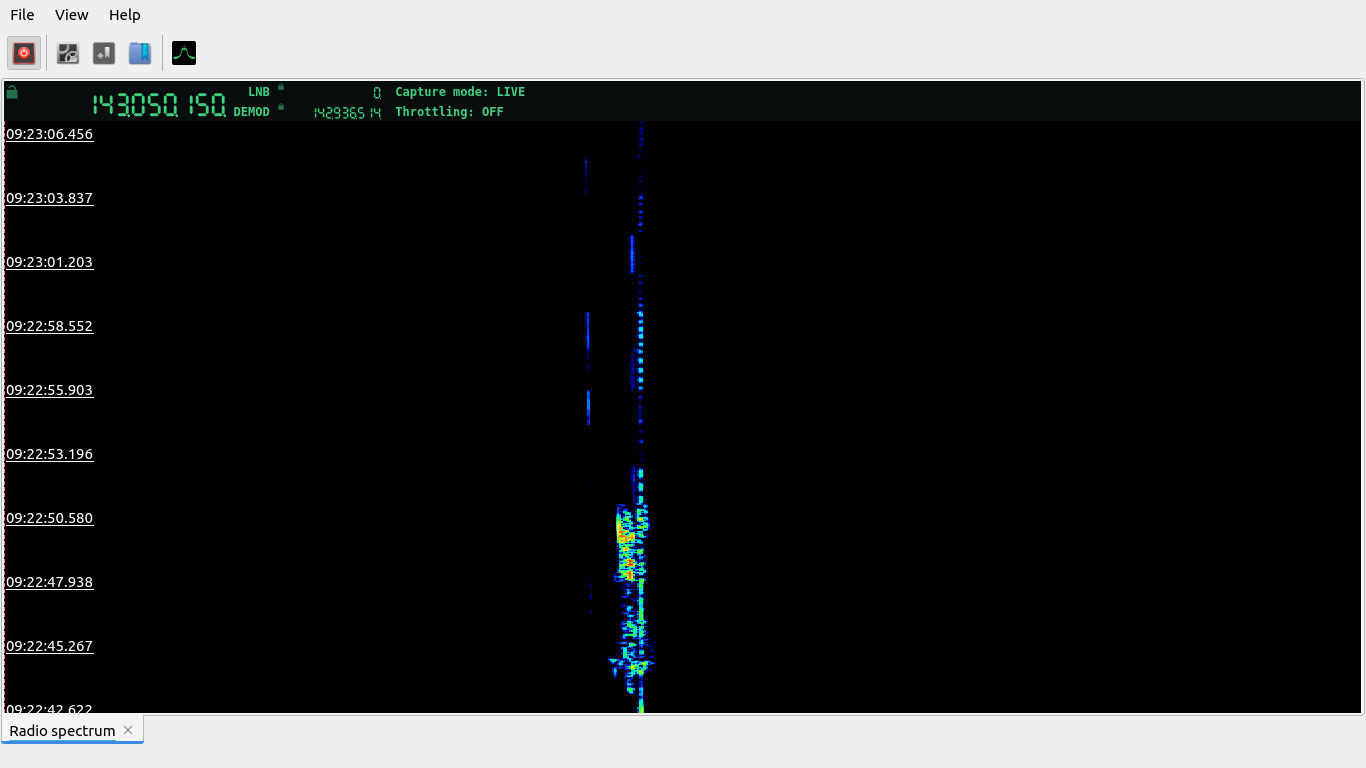Open the bookmark manager folder icon

click(x=140, y=53)
